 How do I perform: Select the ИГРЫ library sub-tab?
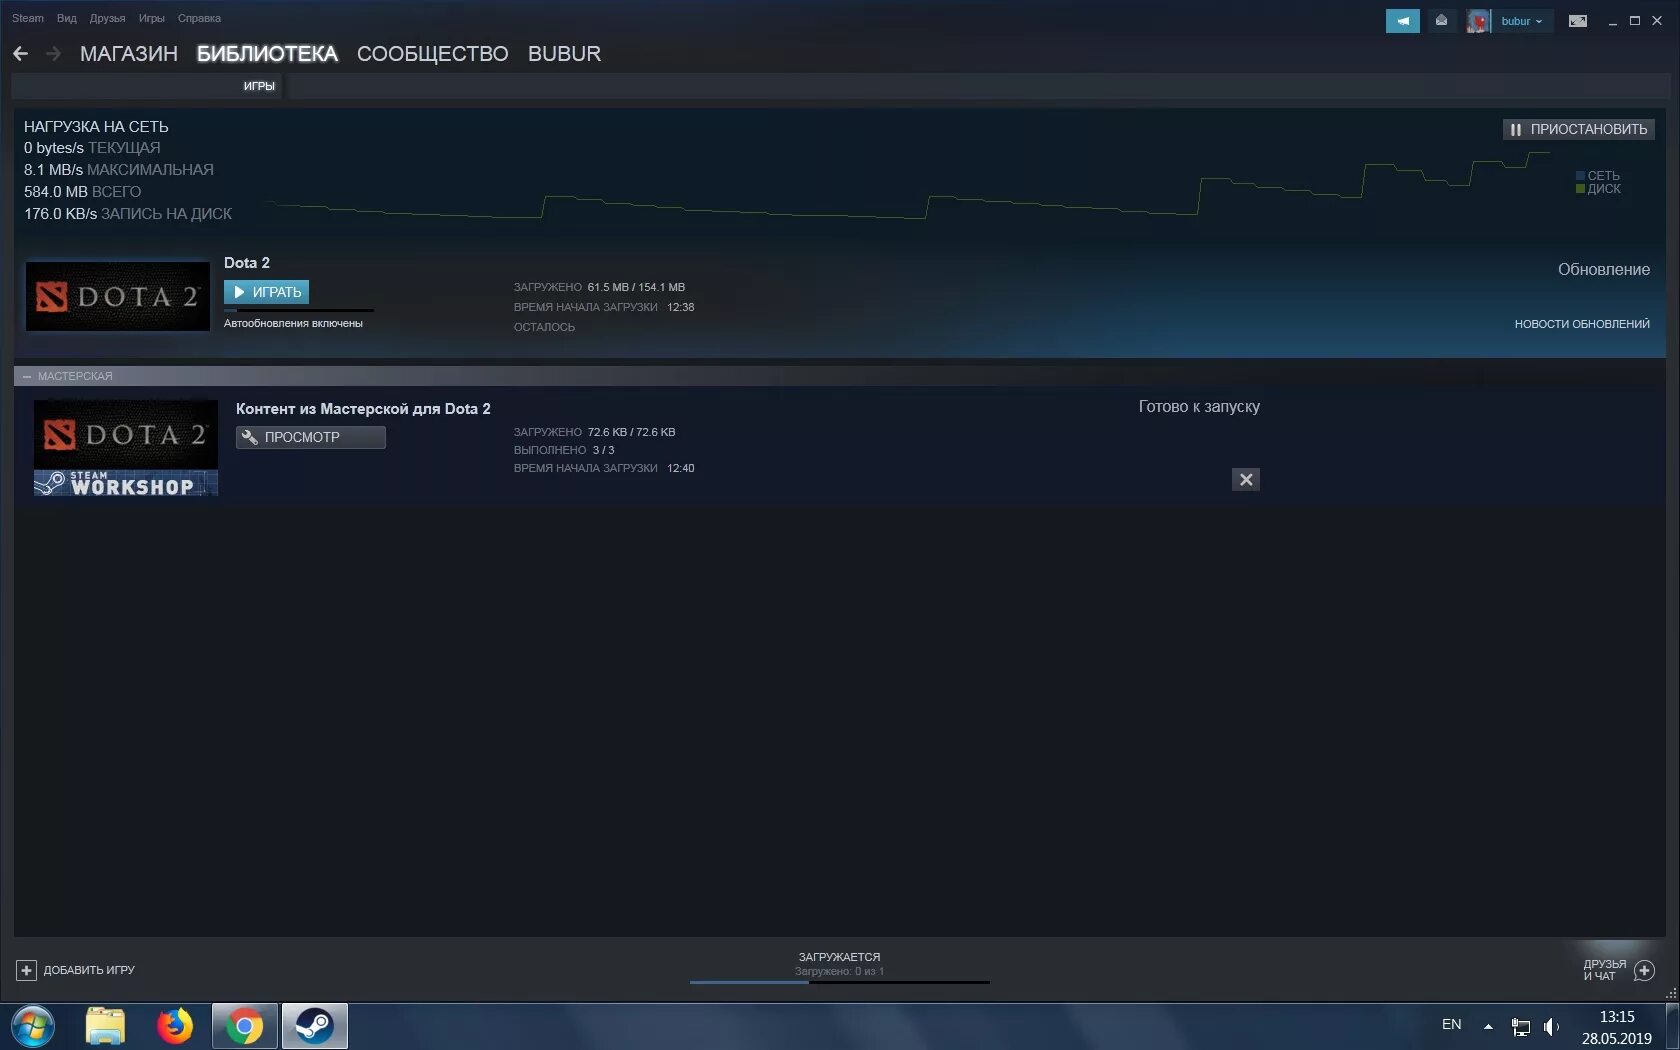click(x=259, y=86)
